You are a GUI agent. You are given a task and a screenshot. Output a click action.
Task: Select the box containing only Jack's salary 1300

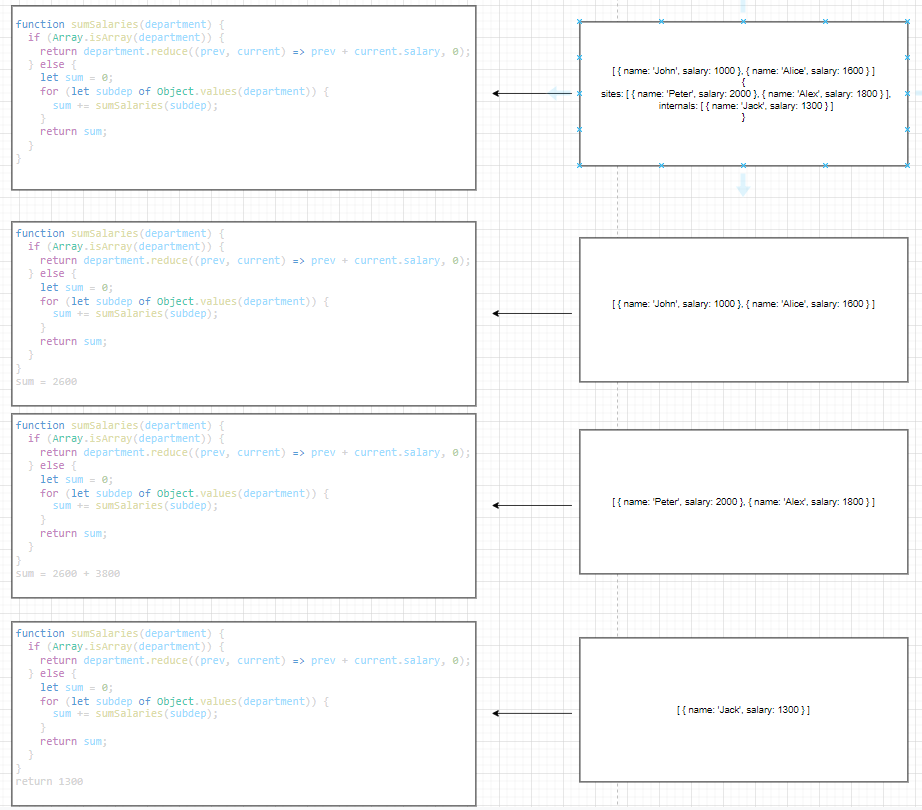coord(743,709)
